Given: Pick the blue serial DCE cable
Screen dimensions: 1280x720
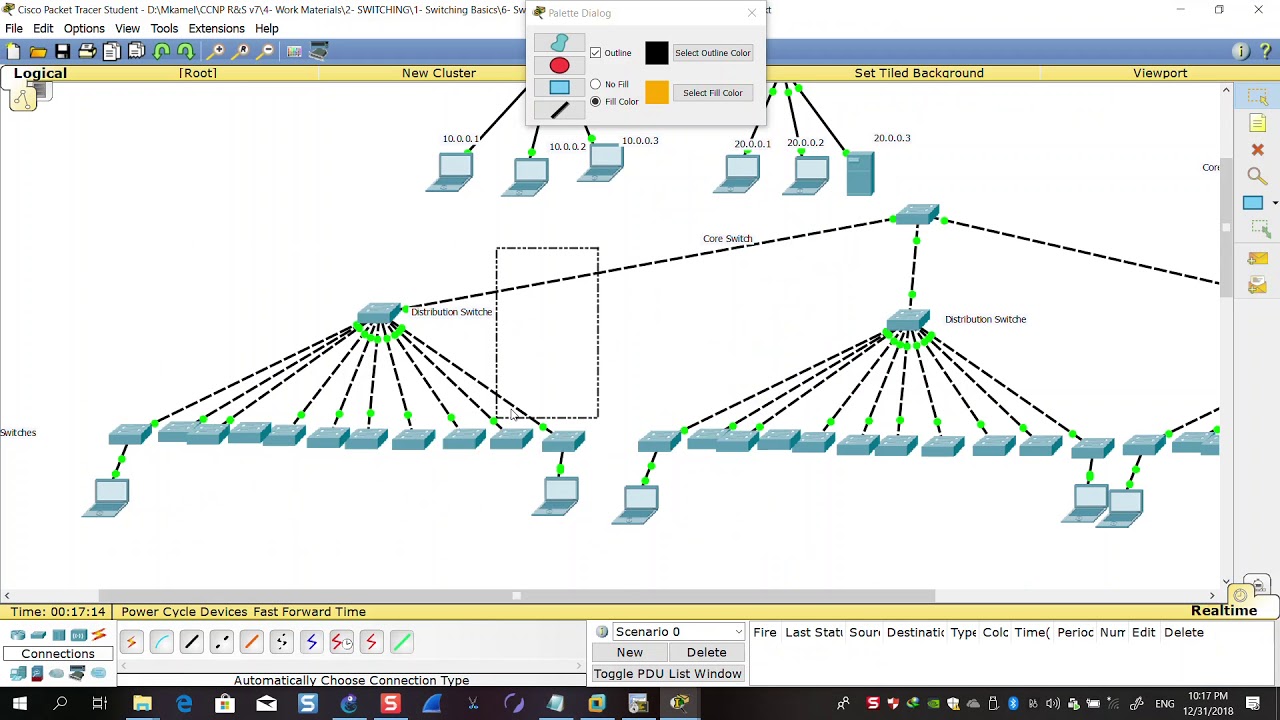Looking at the screenshot, I should point(311,642).
